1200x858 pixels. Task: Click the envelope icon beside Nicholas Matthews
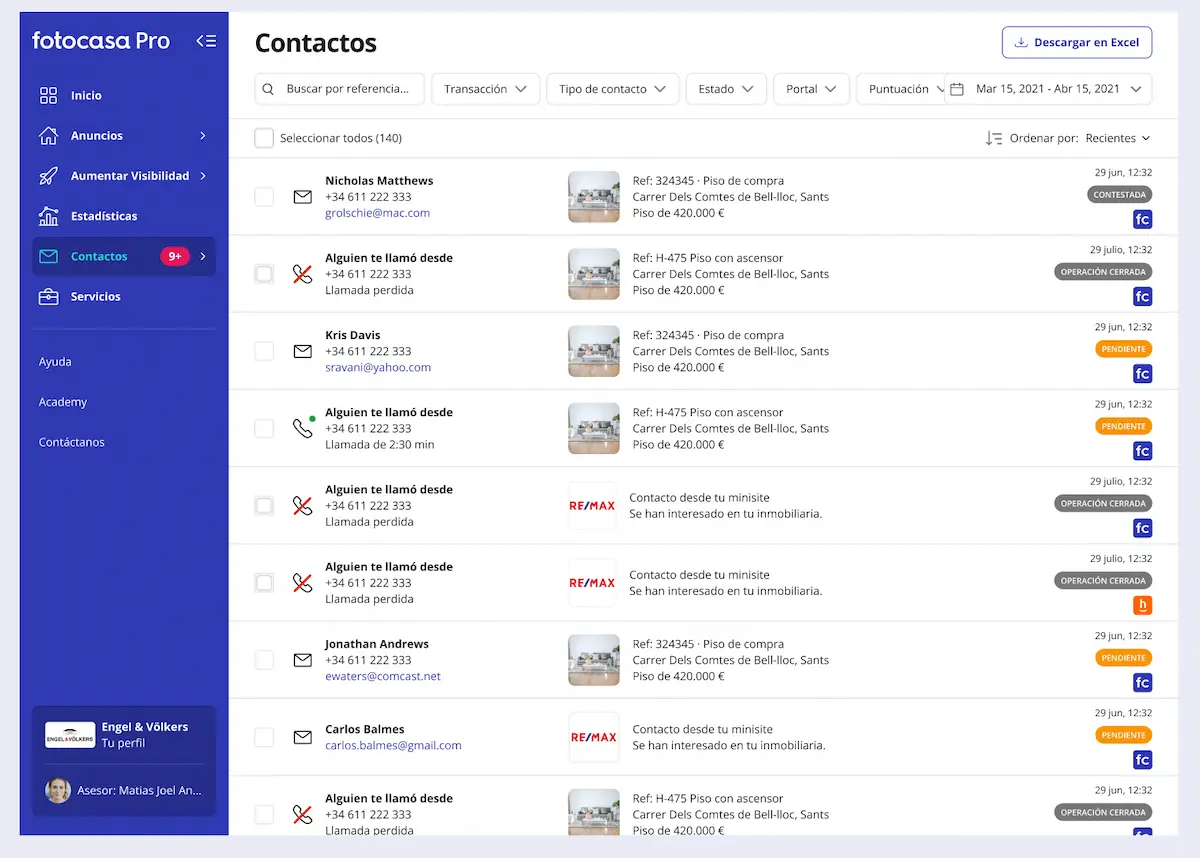click(x=302, y=197)
